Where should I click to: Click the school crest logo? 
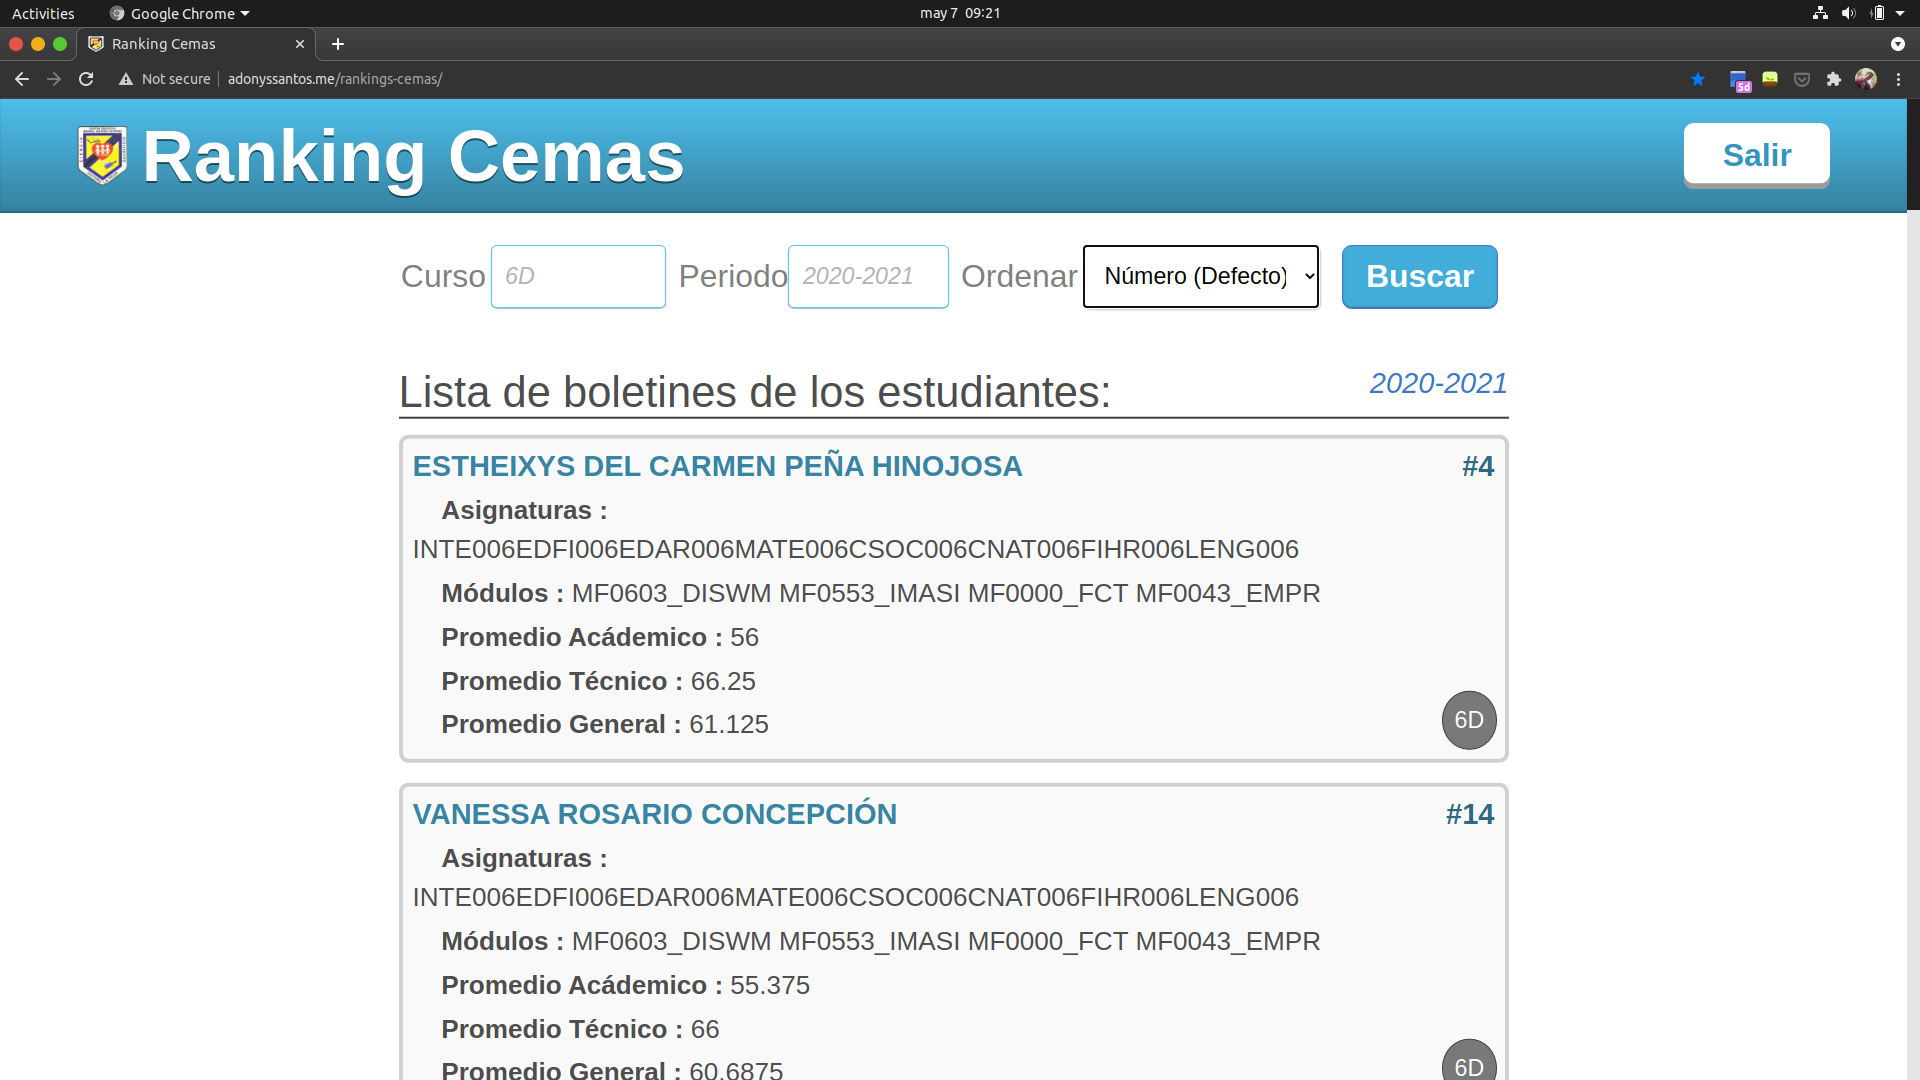(102, 156)
